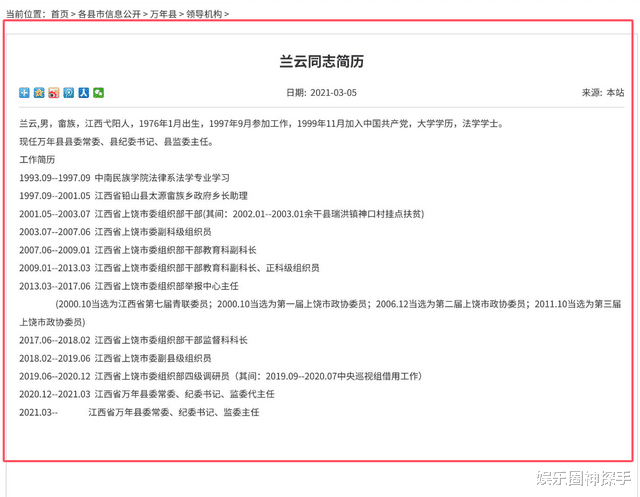Click the date 2021-03-05
Screen dimensions: 640x497
[x=333, y=93]
